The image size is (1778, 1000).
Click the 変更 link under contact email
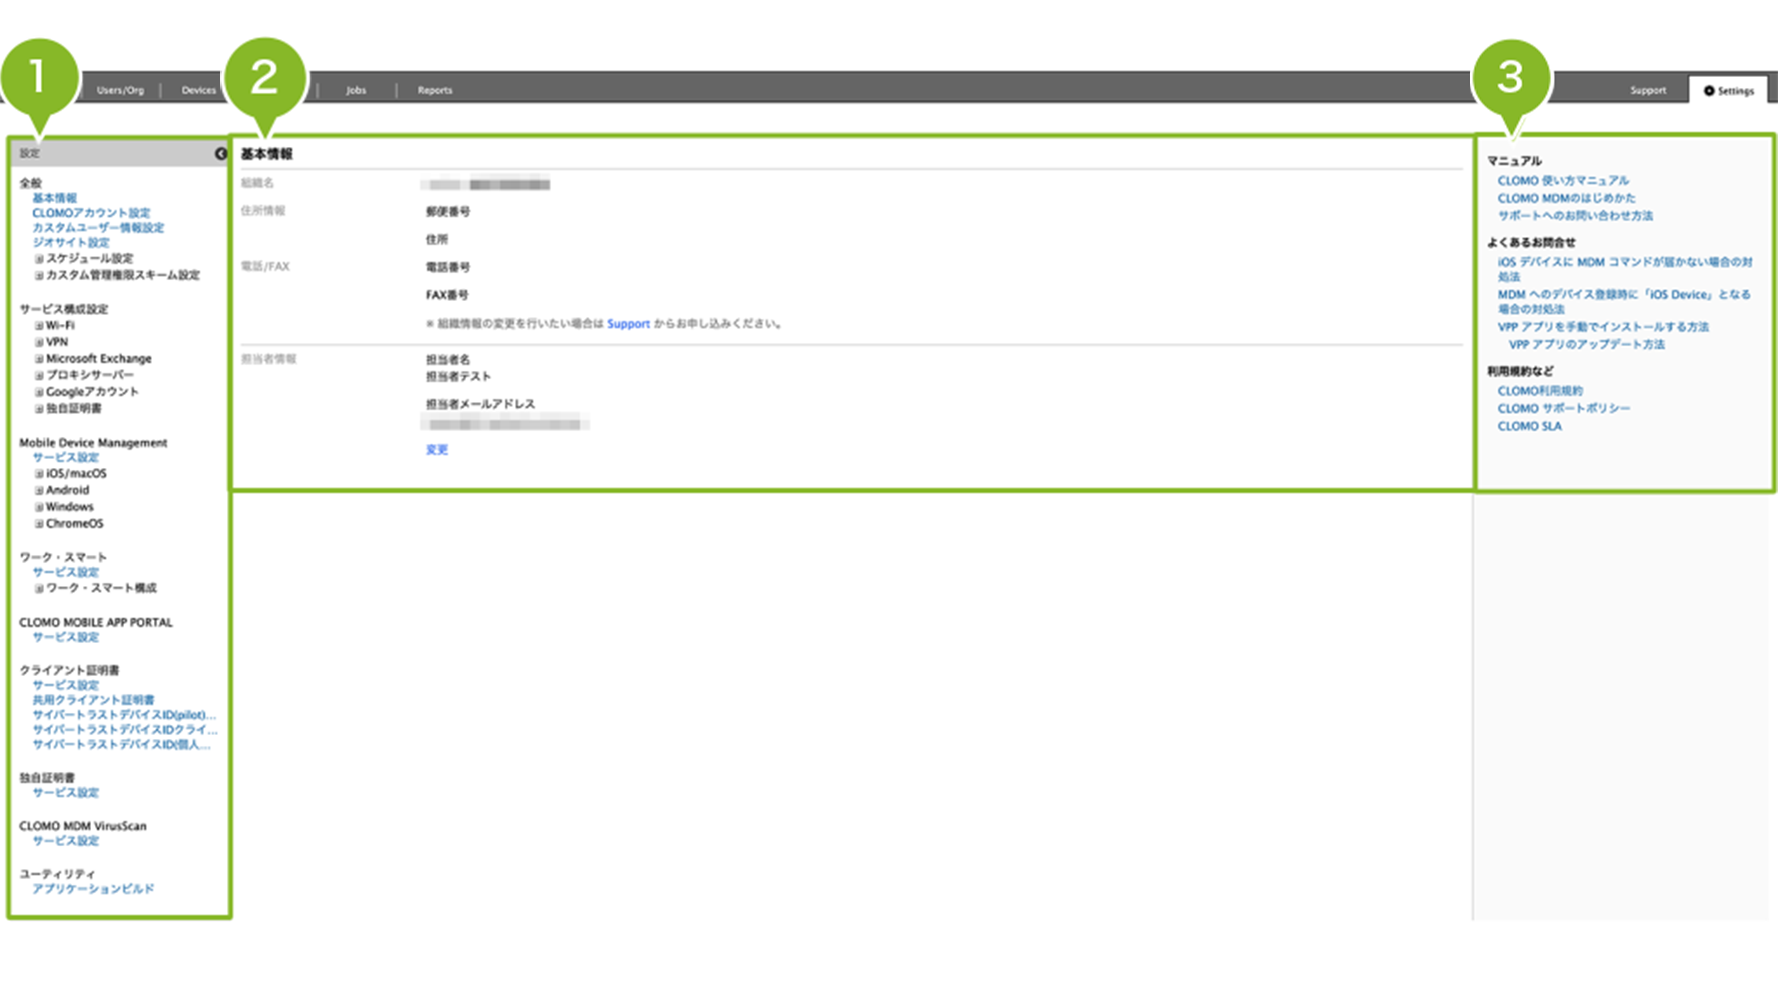pyautogui.click(x=437, y=450)
